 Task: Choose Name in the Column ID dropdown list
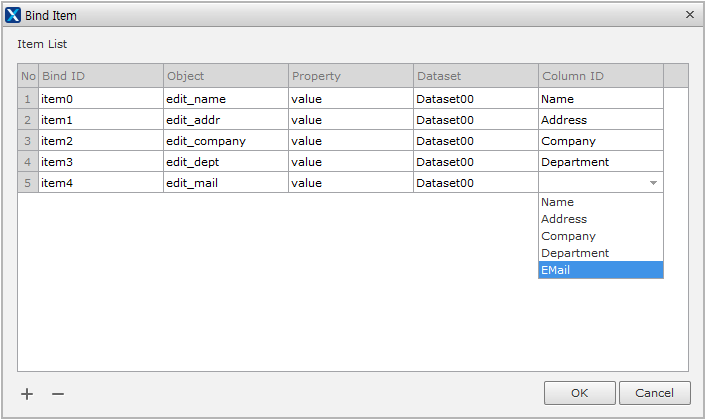[x=600, y=202]
